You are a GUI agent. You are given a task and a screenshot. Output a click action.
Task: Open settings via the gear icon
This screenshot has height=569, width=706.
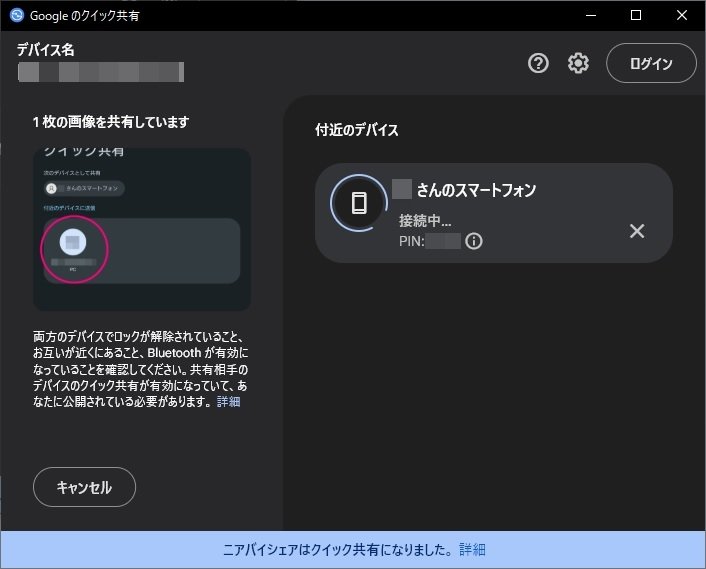578,63
